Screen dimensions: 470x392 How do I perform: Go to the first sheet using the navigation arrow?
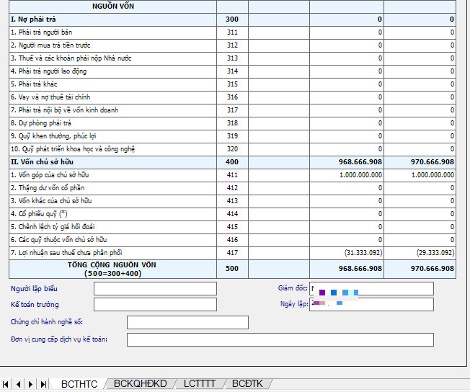point(6,384)
